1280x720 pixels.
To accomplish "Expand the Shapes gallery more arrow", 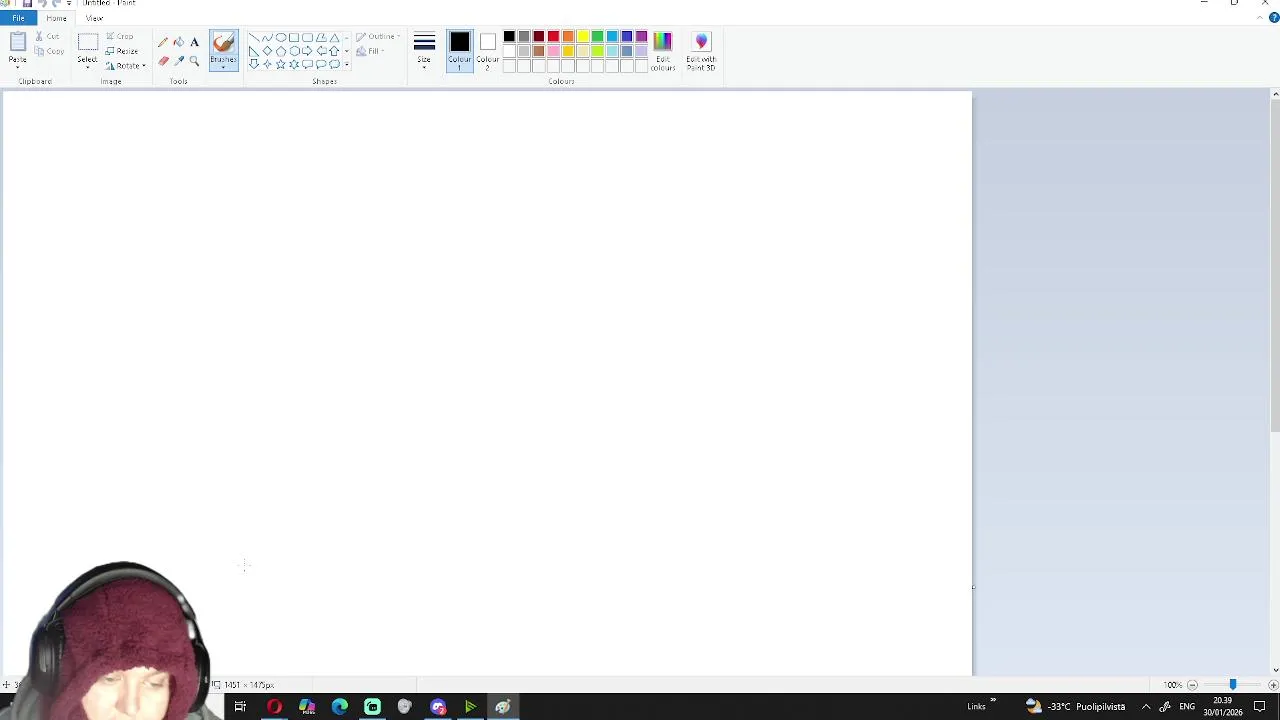I will point(346,64).
